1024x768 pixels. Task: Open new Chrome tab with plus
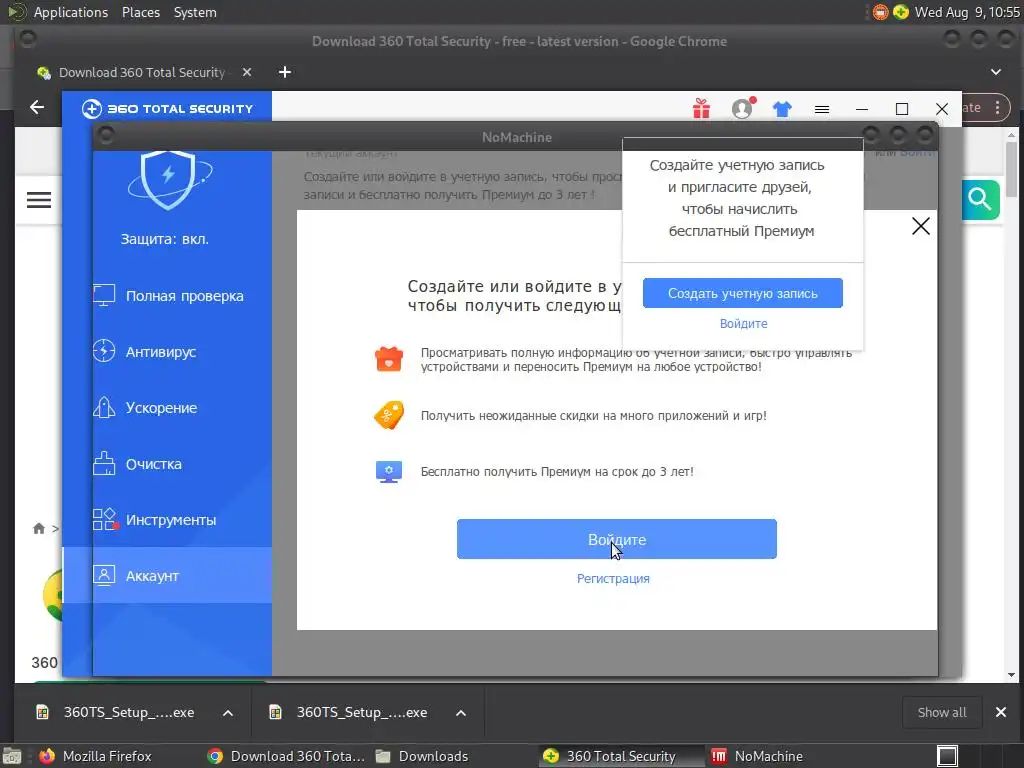pos(285,72)
